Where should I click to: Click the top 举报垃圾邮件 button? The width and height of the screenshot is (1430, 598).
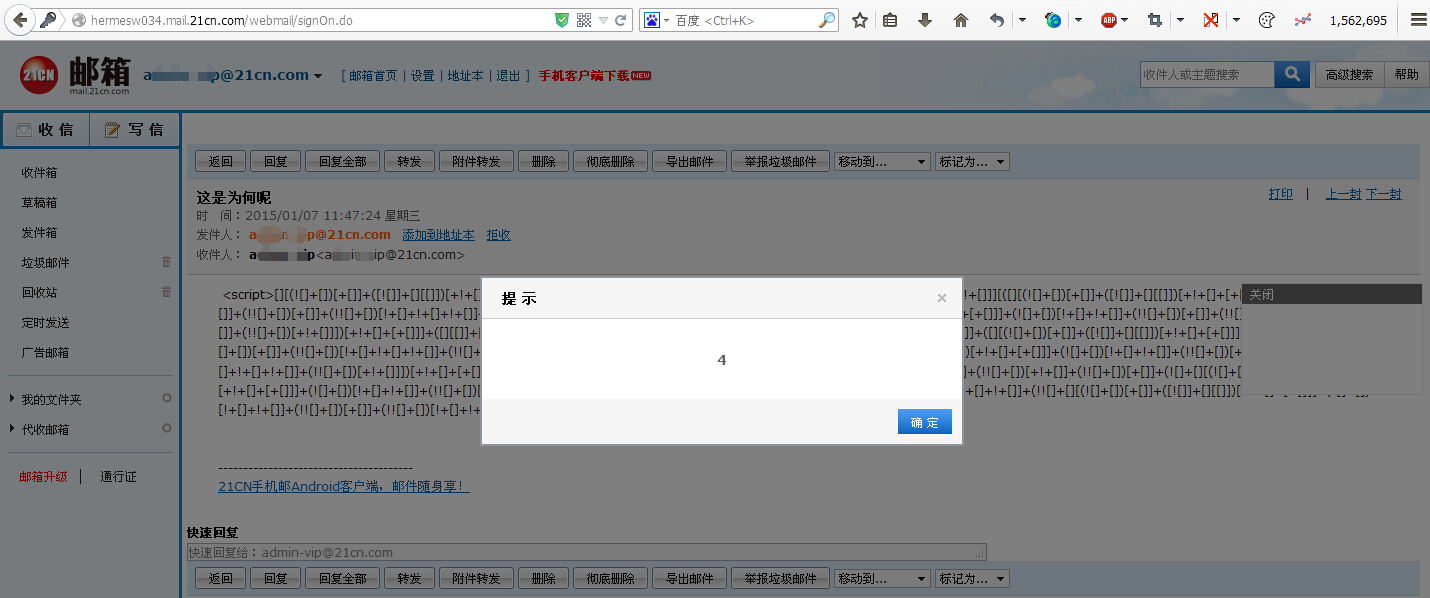click(x=781, y=162)
